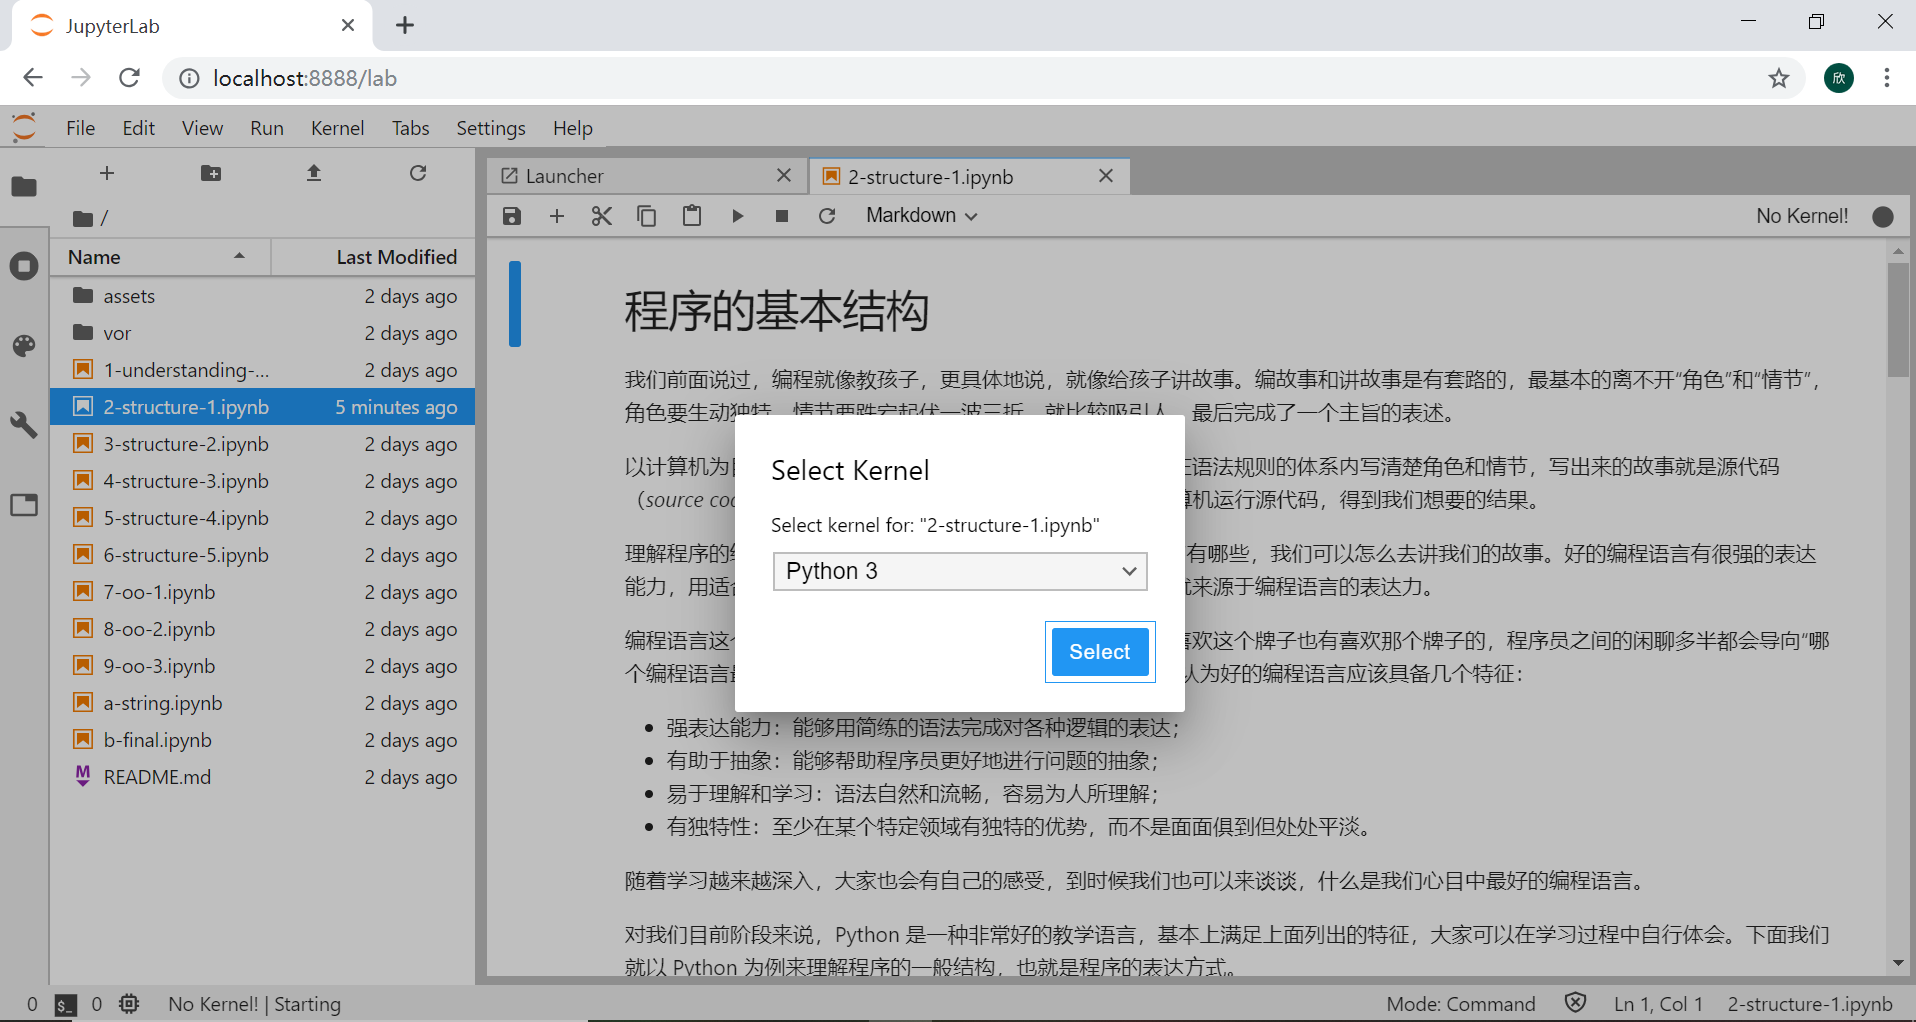Open the file browser sidebar panel
The width and height of the screenshot is (1916, 1022).
pos(24,187)
